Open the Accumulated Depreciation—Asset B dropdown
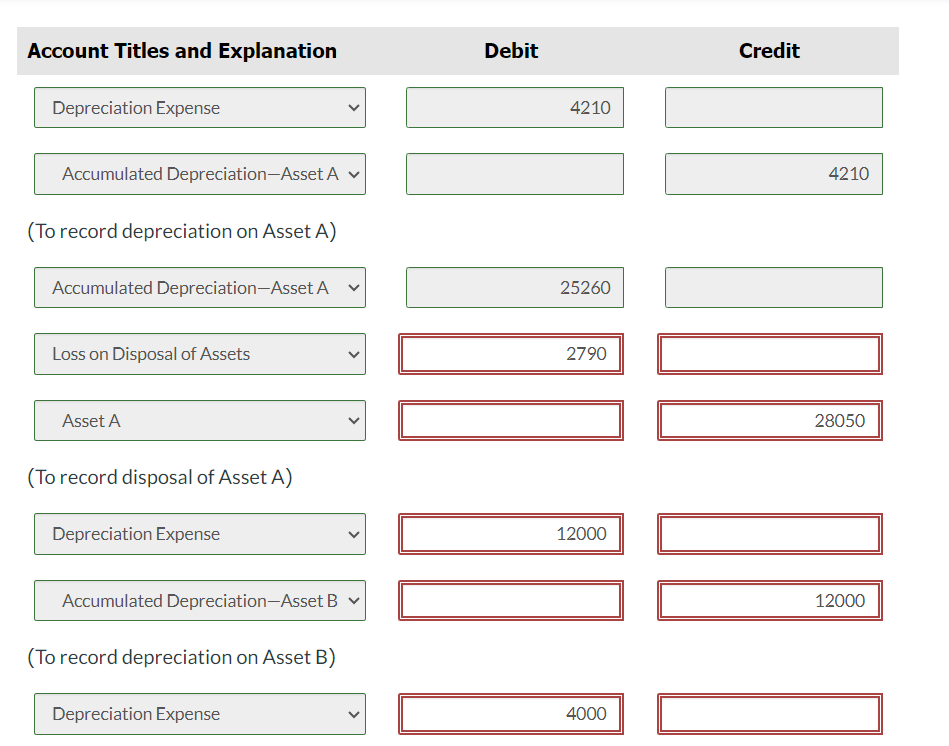This screenshot has width=949, height=746. coord(200,601)
